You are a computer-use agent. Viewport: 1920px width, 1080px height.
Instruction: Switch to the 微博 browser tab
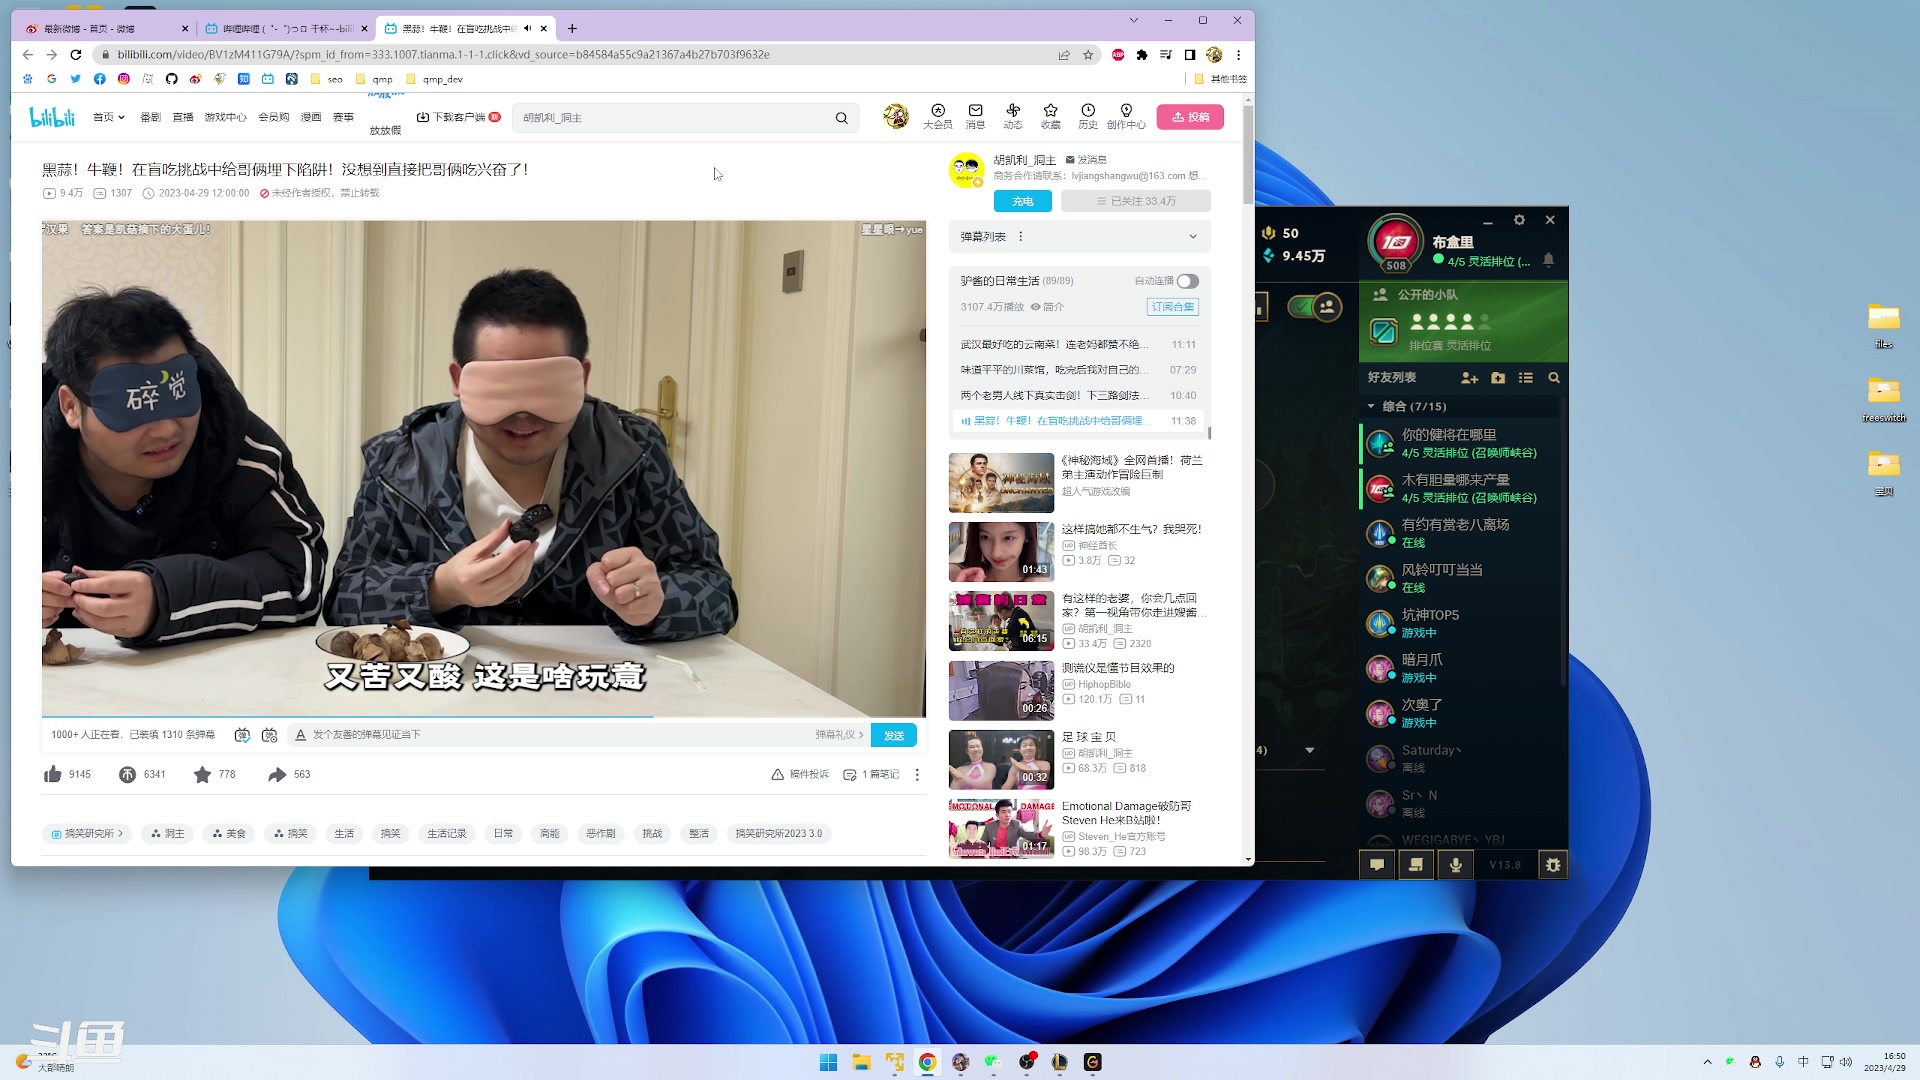pos(105,29)
